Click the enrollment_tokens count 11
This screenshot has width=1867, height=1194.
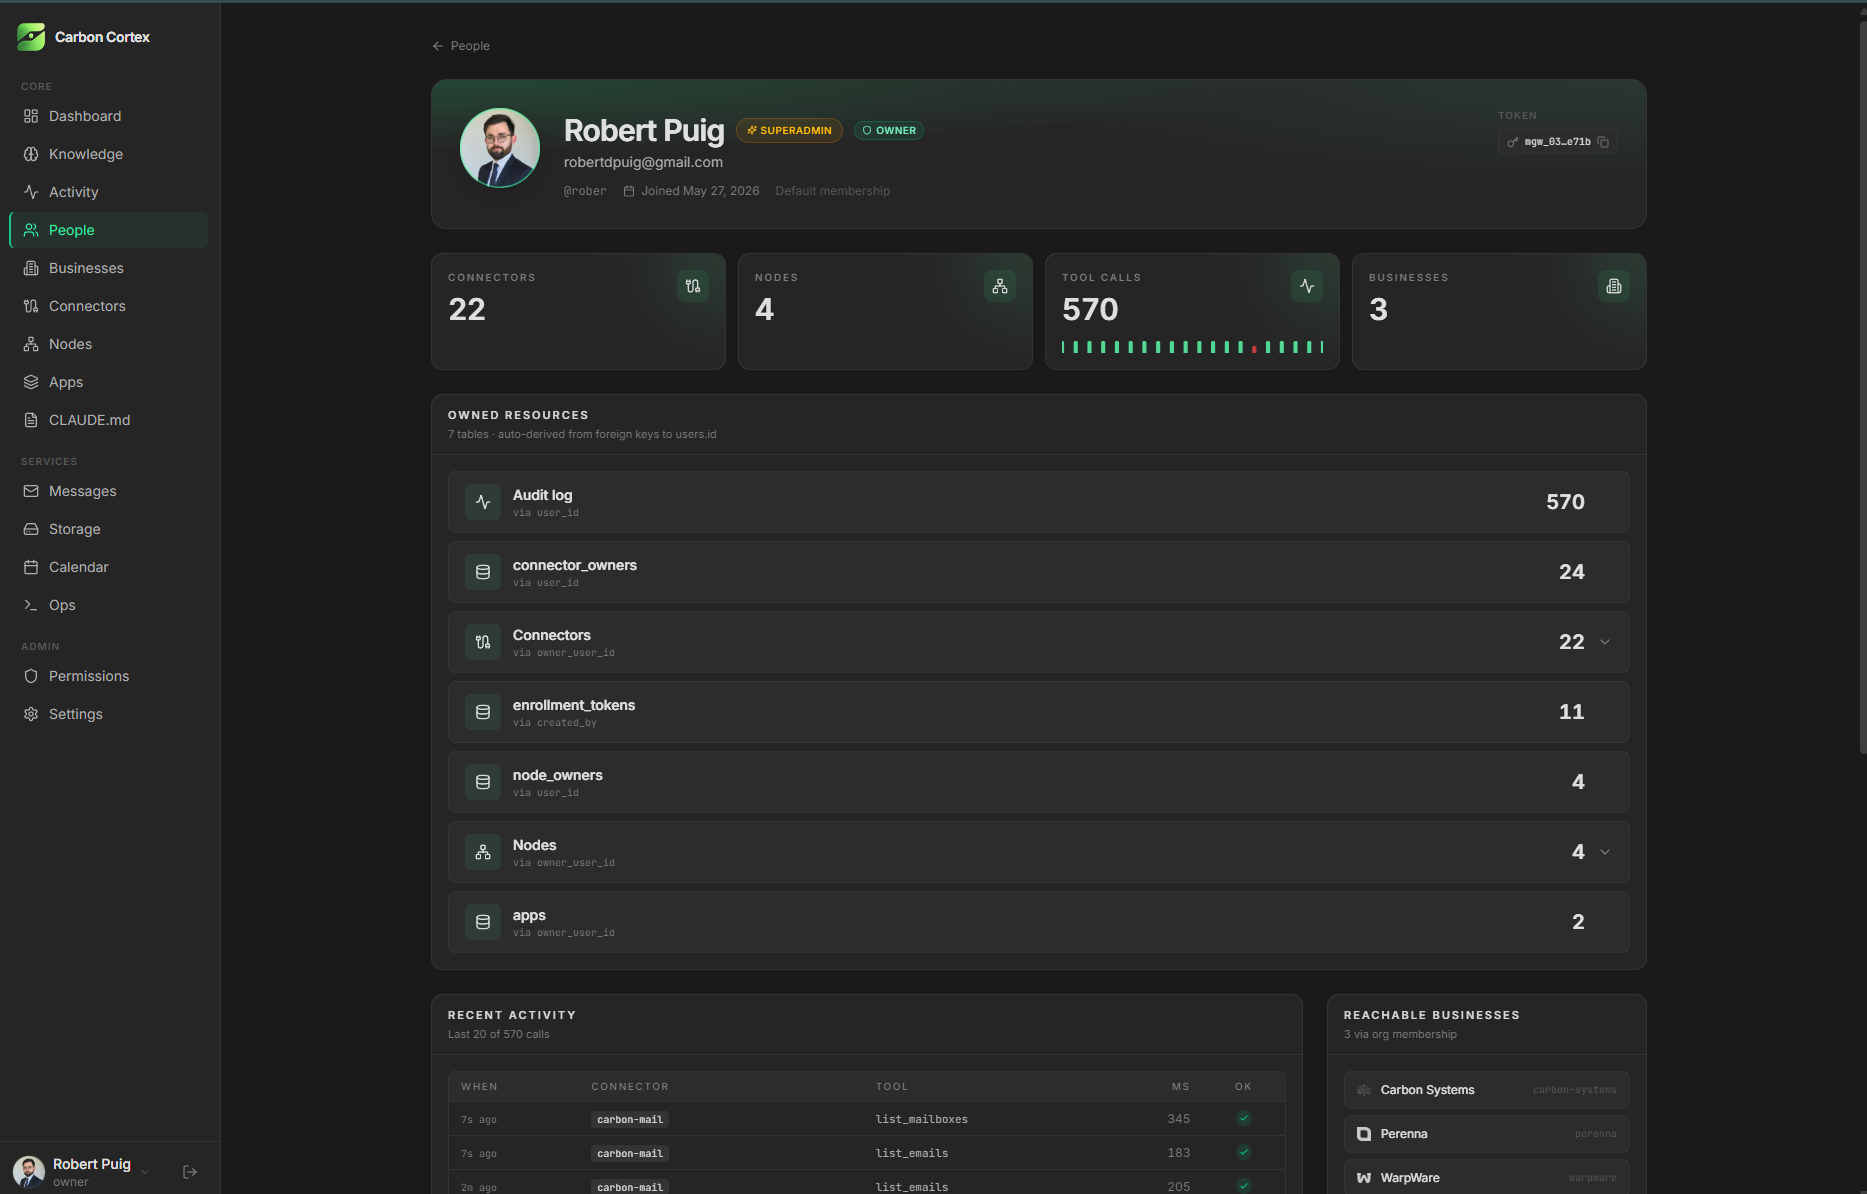click(1572, 712)
